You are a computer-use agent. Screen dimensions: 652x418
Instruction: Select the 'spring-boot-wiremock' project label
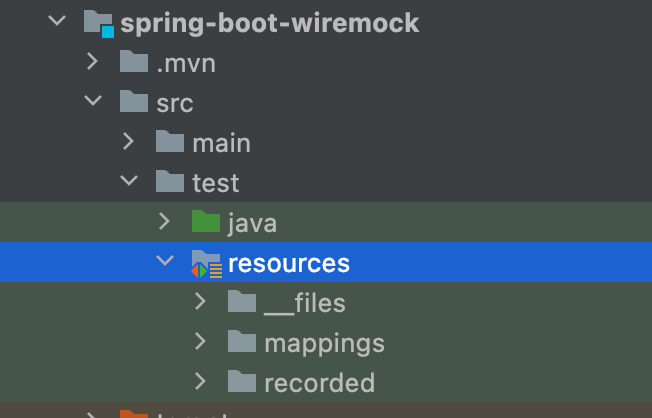tap(269, 23)
